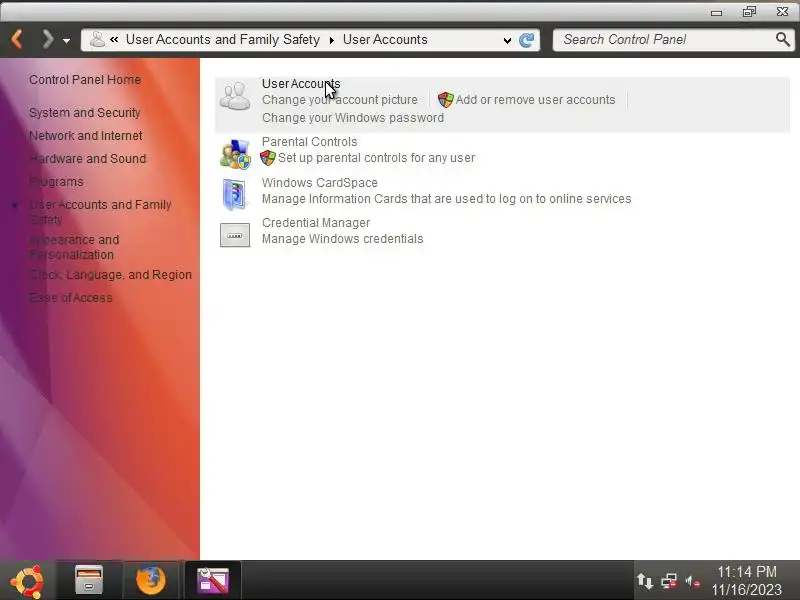Open Clock, Language, and Region category

click(x=110, y=275)
